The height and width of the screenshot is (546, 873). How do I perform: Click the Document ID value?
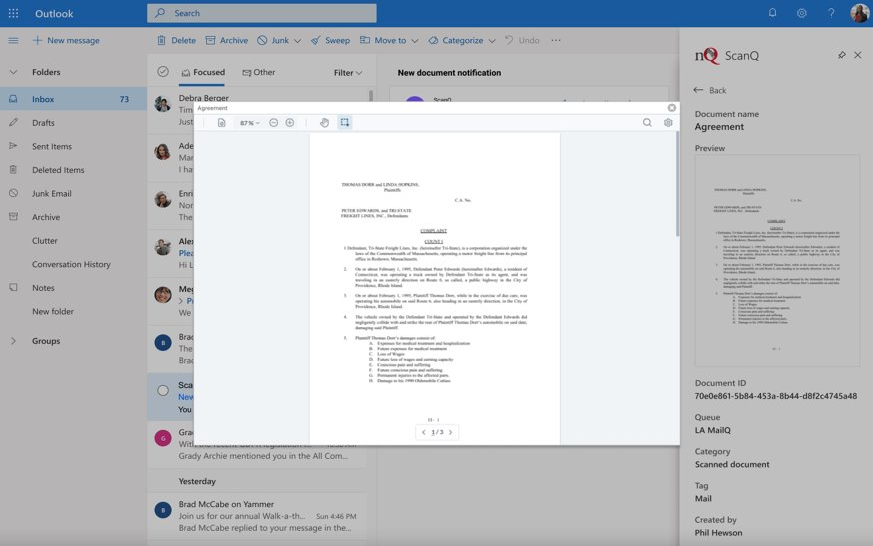tap(776, 396)
